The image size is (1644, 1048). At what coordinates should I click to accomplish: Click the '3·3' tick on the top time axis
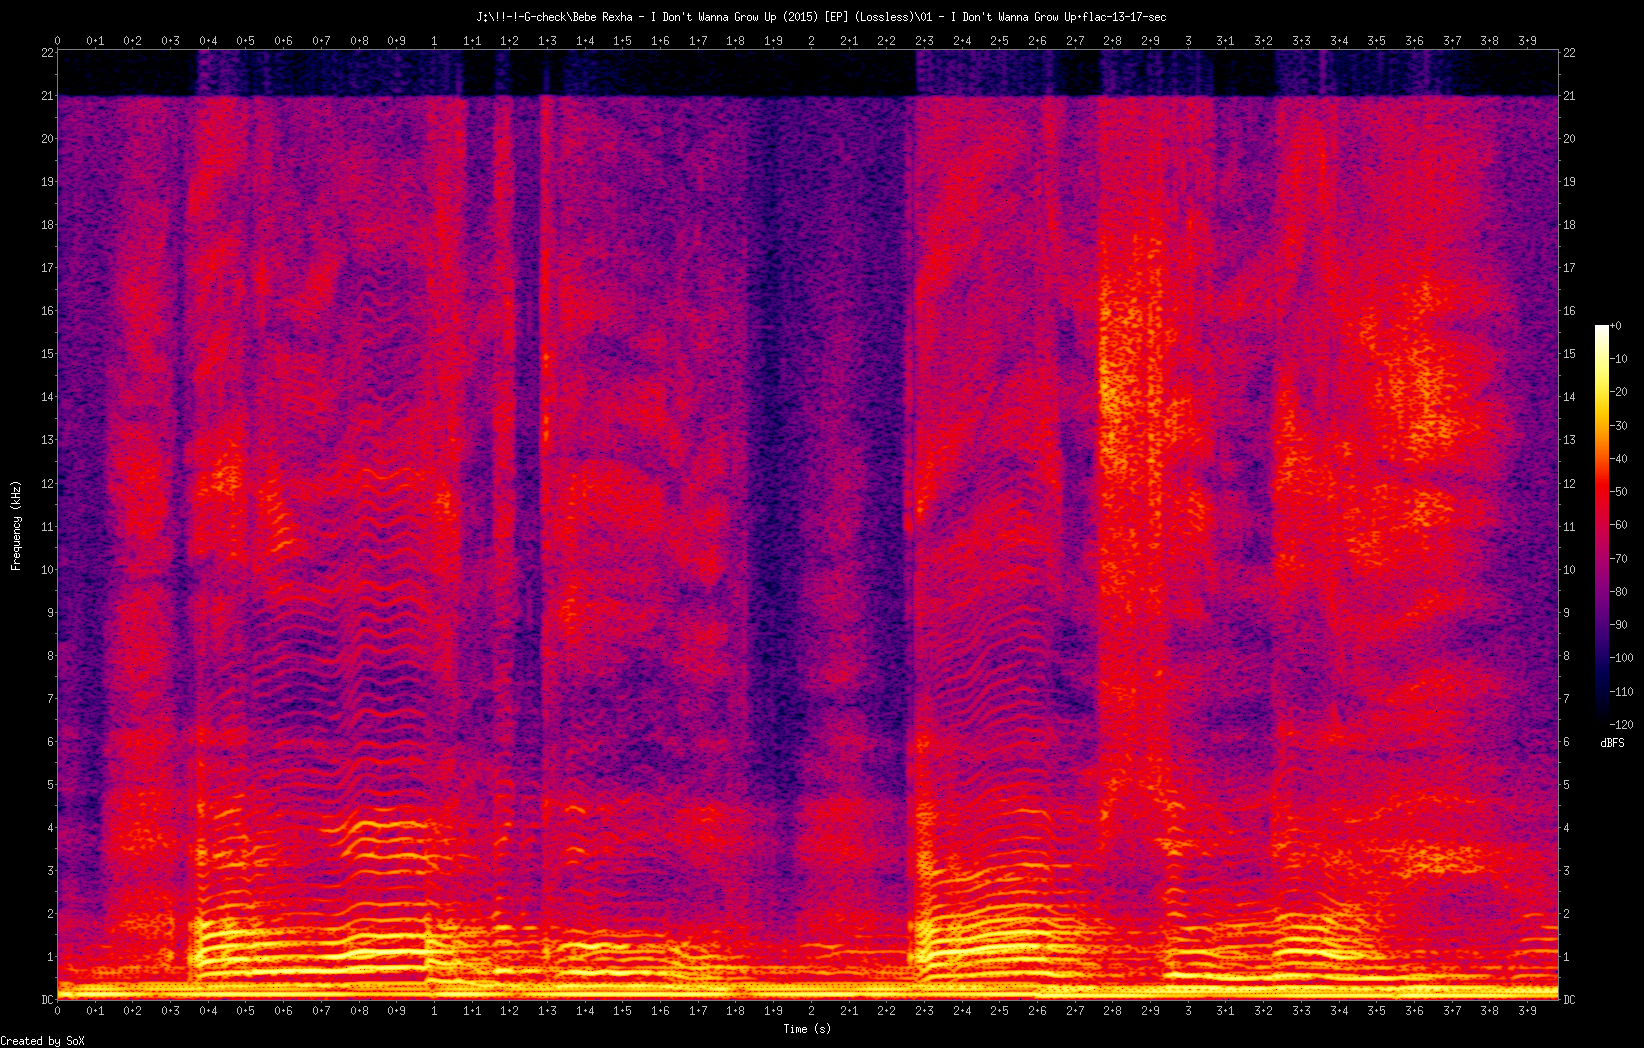pos(1301,41)
